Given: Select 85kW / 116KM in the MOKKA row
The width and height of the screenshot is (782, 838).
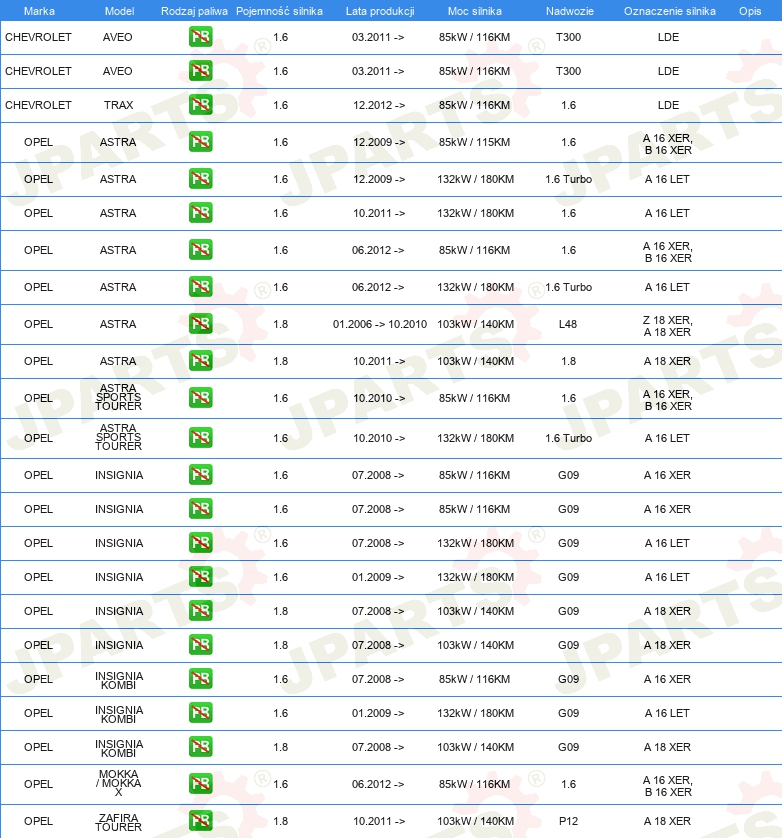Looking at the screenshot, I should [475, 784].
